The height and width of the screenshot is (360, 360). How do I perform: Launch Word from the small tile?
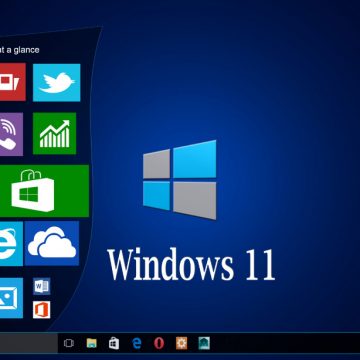(42, 286)
